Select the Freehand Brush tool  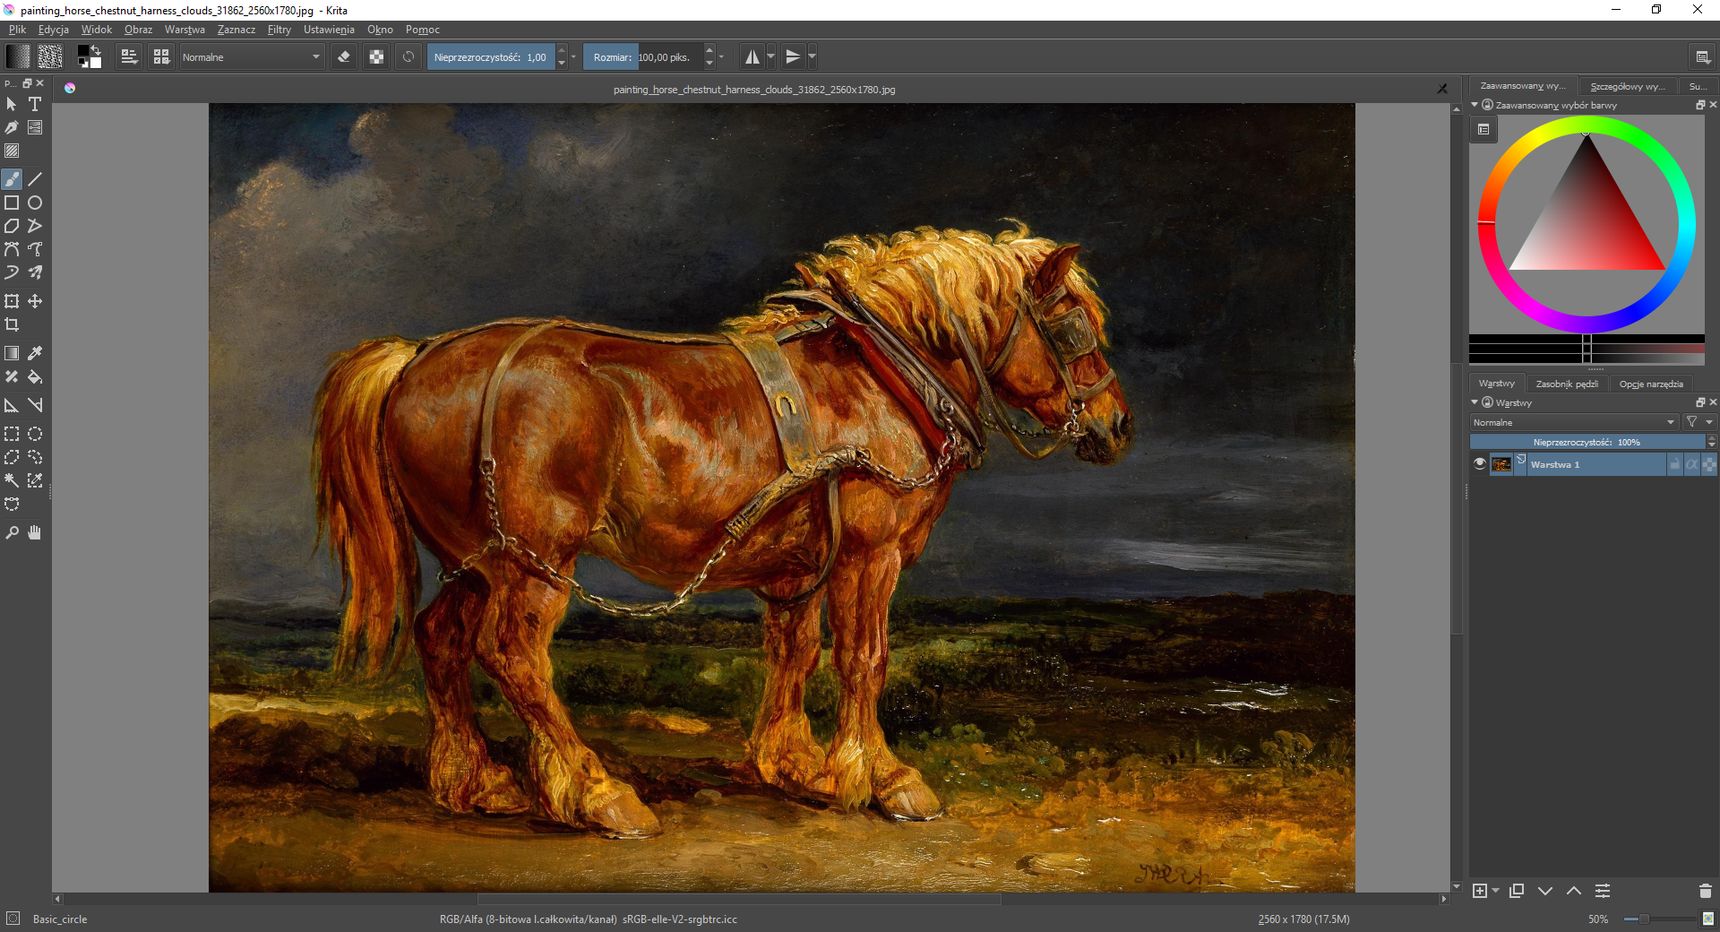[x=12, y=179]
